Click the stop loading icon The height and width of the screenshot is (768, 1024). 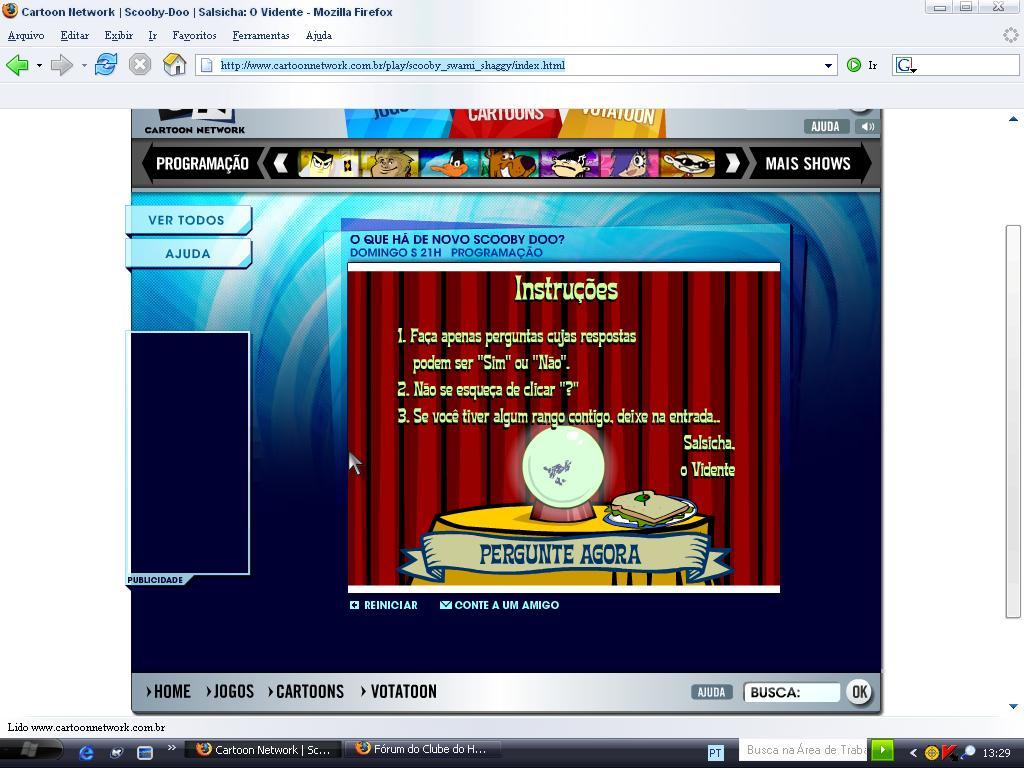(140, 65)
